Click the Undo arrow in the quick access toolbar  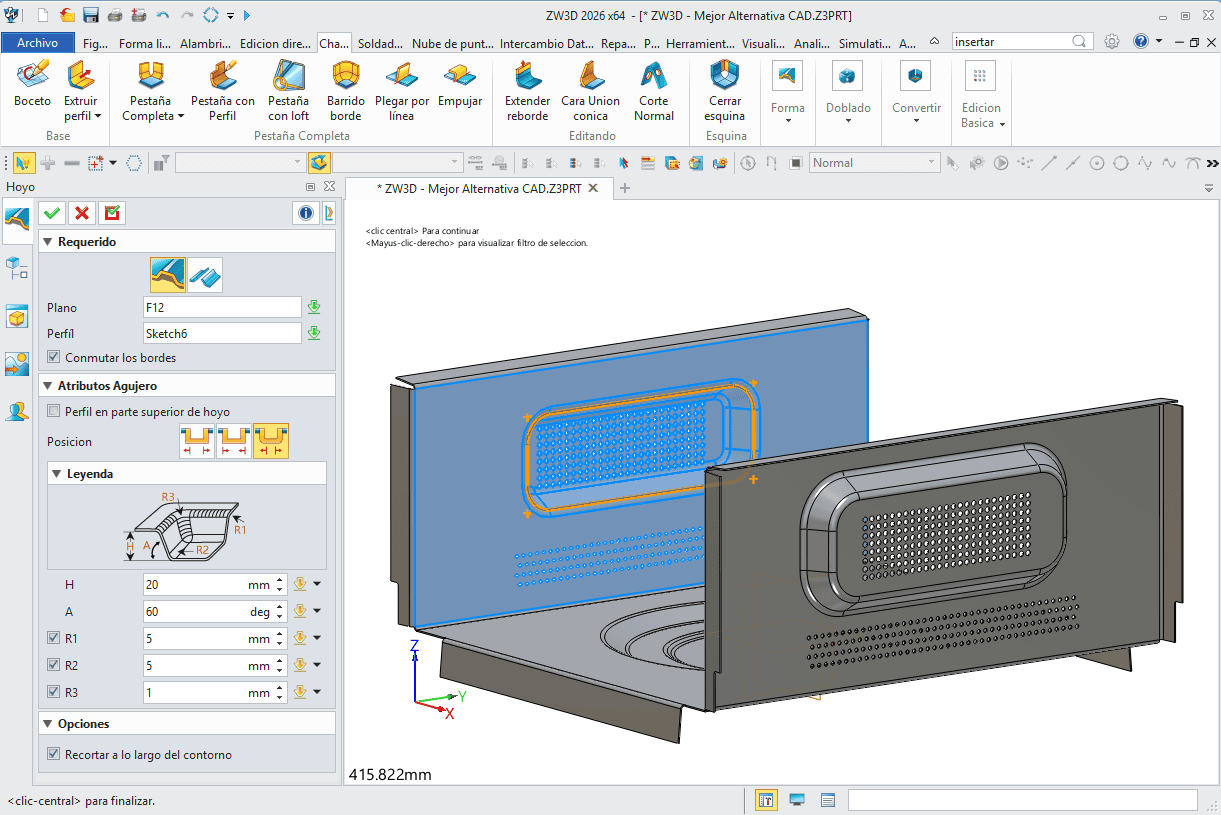pyautogui.click(x=163, y=15)
